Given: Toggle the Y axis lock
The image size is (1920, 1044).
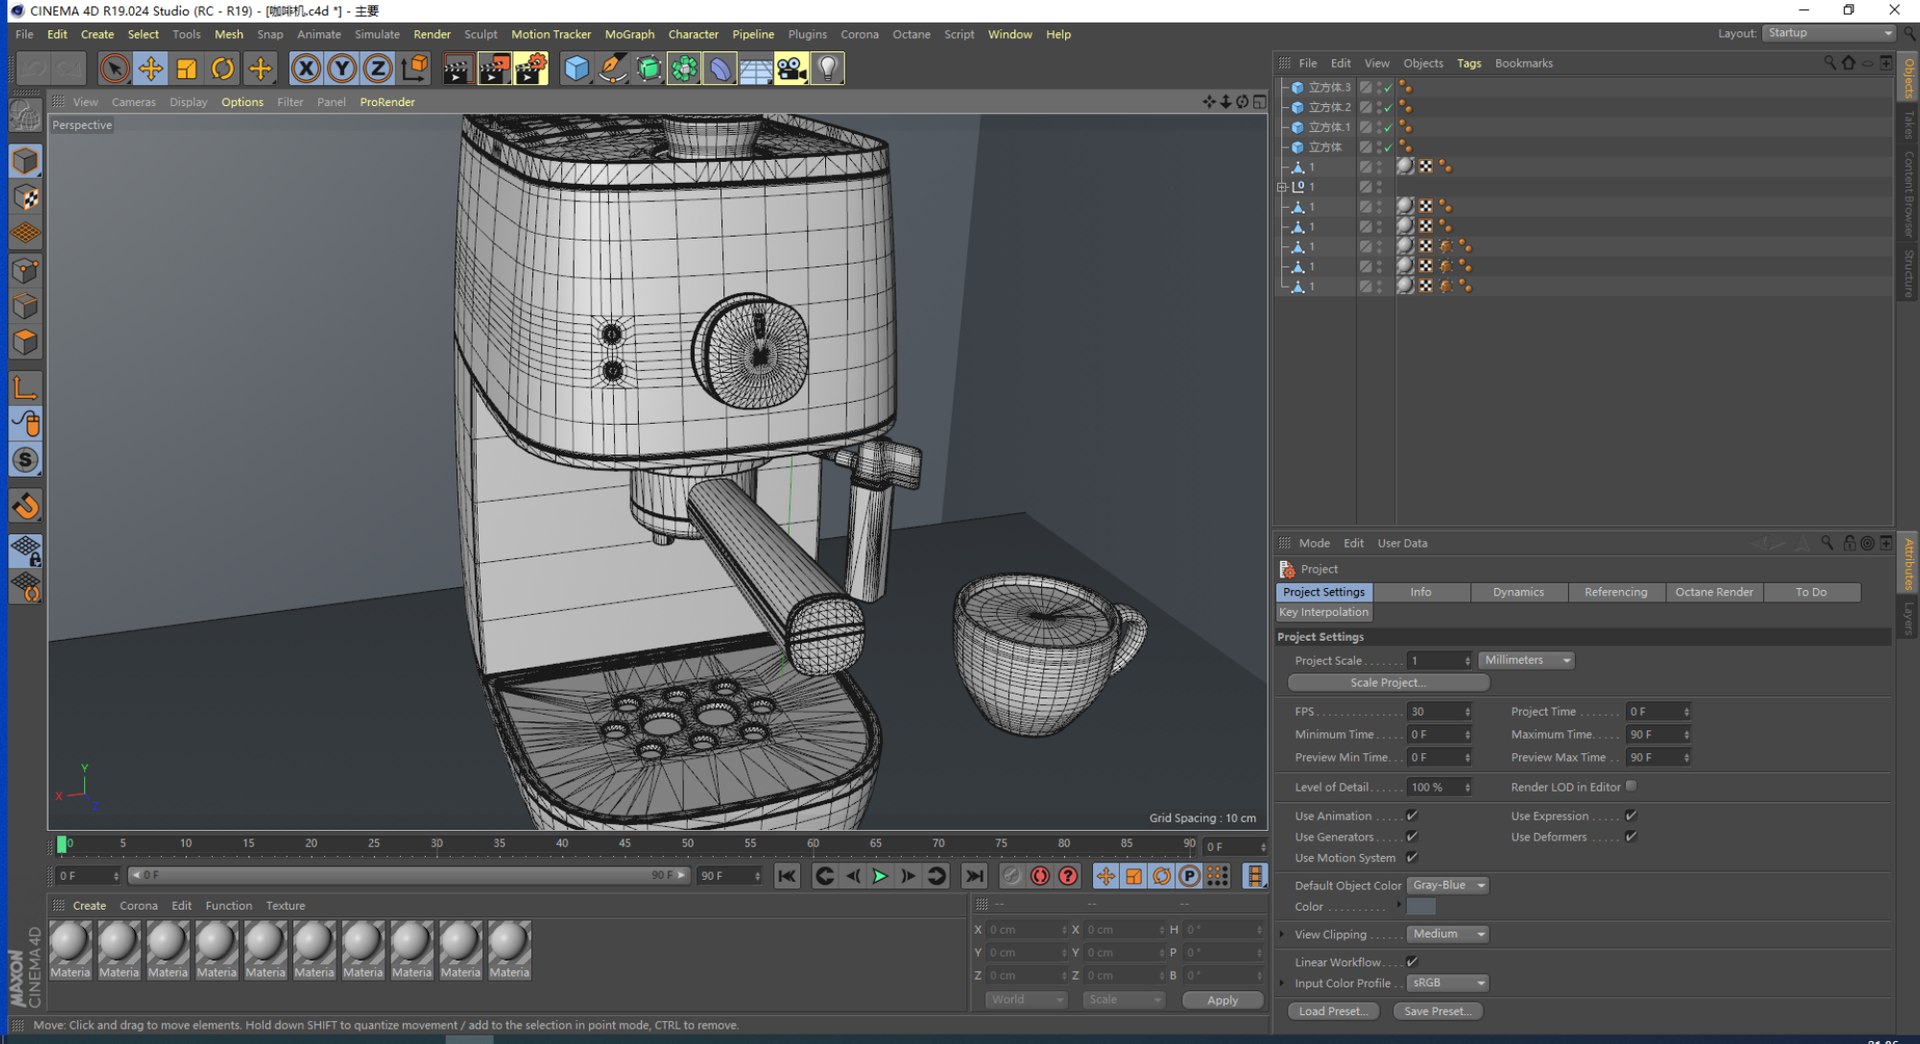Looking at the screenshot, I should 342,68.
